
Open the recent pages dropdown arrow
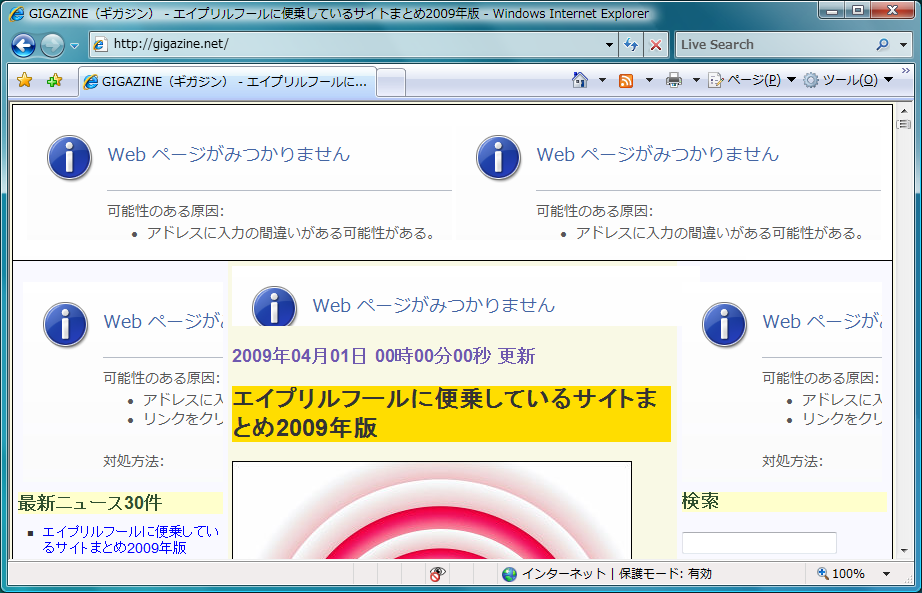(x=74, y=46)
